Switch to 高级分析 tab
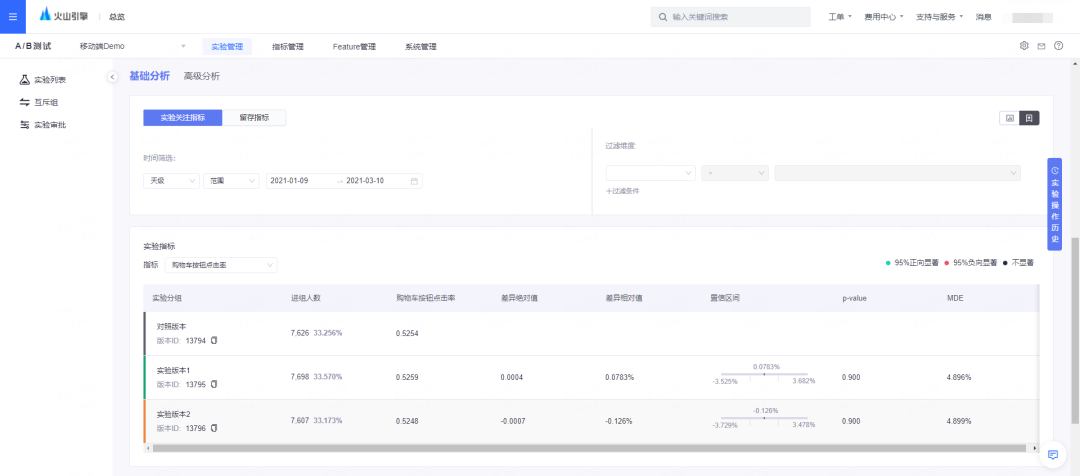The width and height of the screenshot is (1080, 476). pyautogui.click(x=202, y=76)
